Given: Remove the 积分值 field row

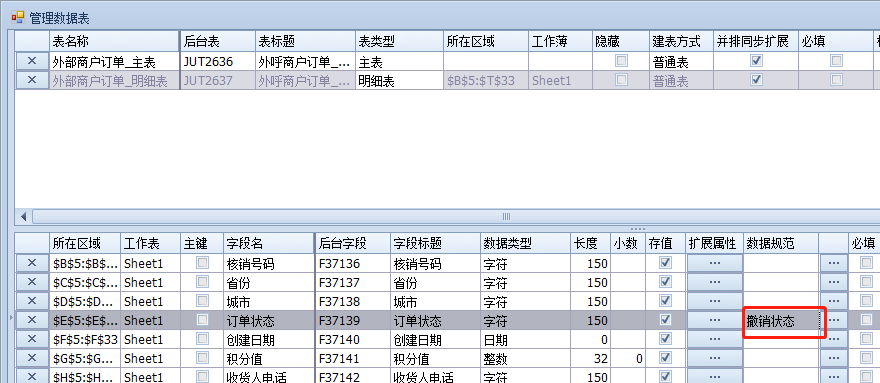Looking at the screenshot, I should tap(32, 358).
